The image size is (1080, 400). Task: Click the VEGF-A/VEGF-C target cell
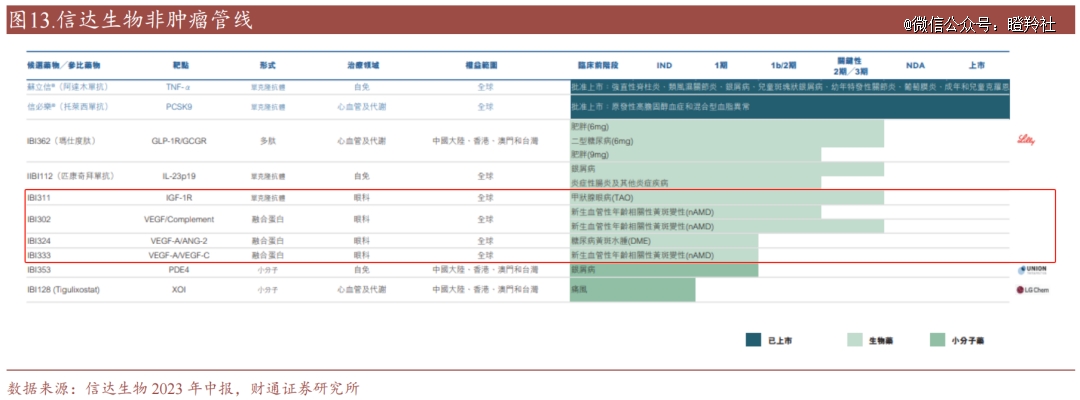pyautogui.click(x=181, y=255)
